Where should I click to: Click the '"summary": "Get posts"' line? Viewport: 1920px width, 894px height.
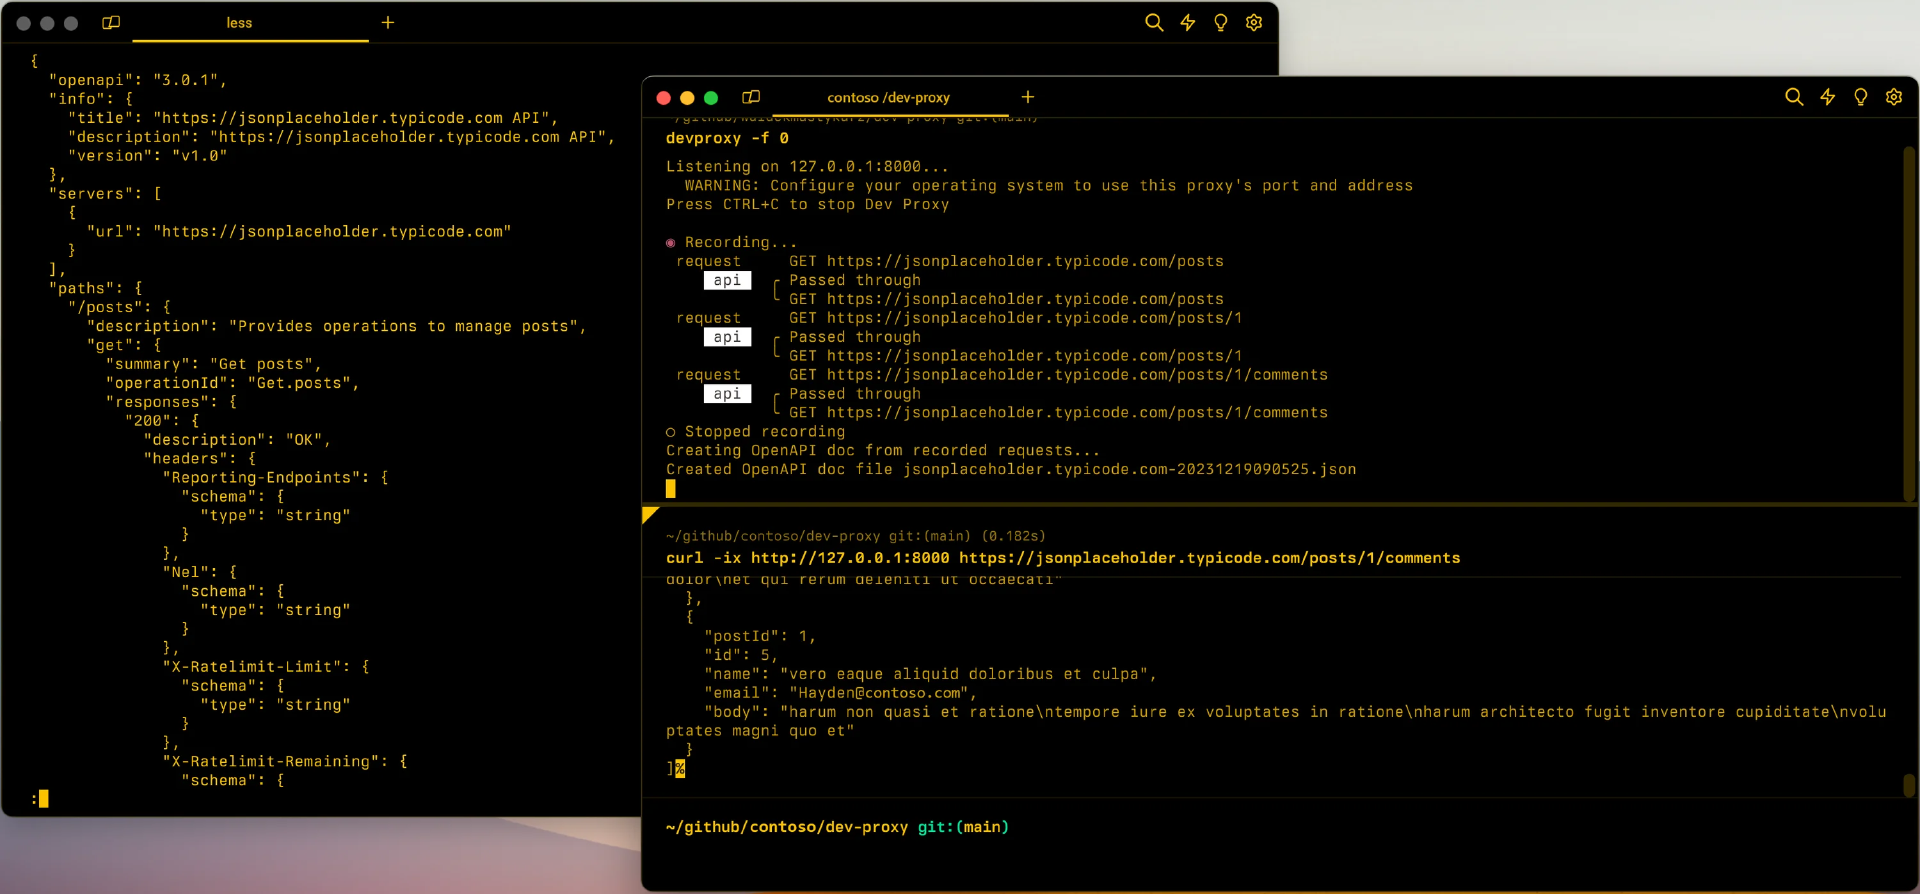pyautogui.click(x=214, y=364)
